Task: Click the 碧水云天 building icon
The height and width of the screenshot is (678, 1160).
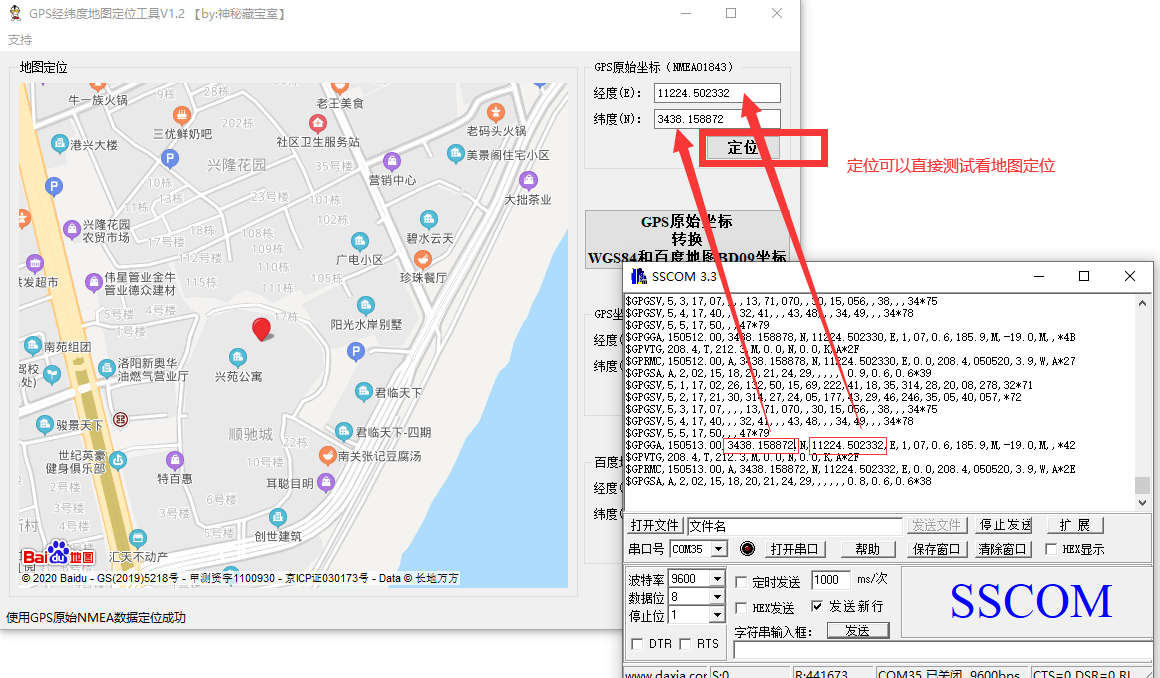Action: click(x=429, y=219)
